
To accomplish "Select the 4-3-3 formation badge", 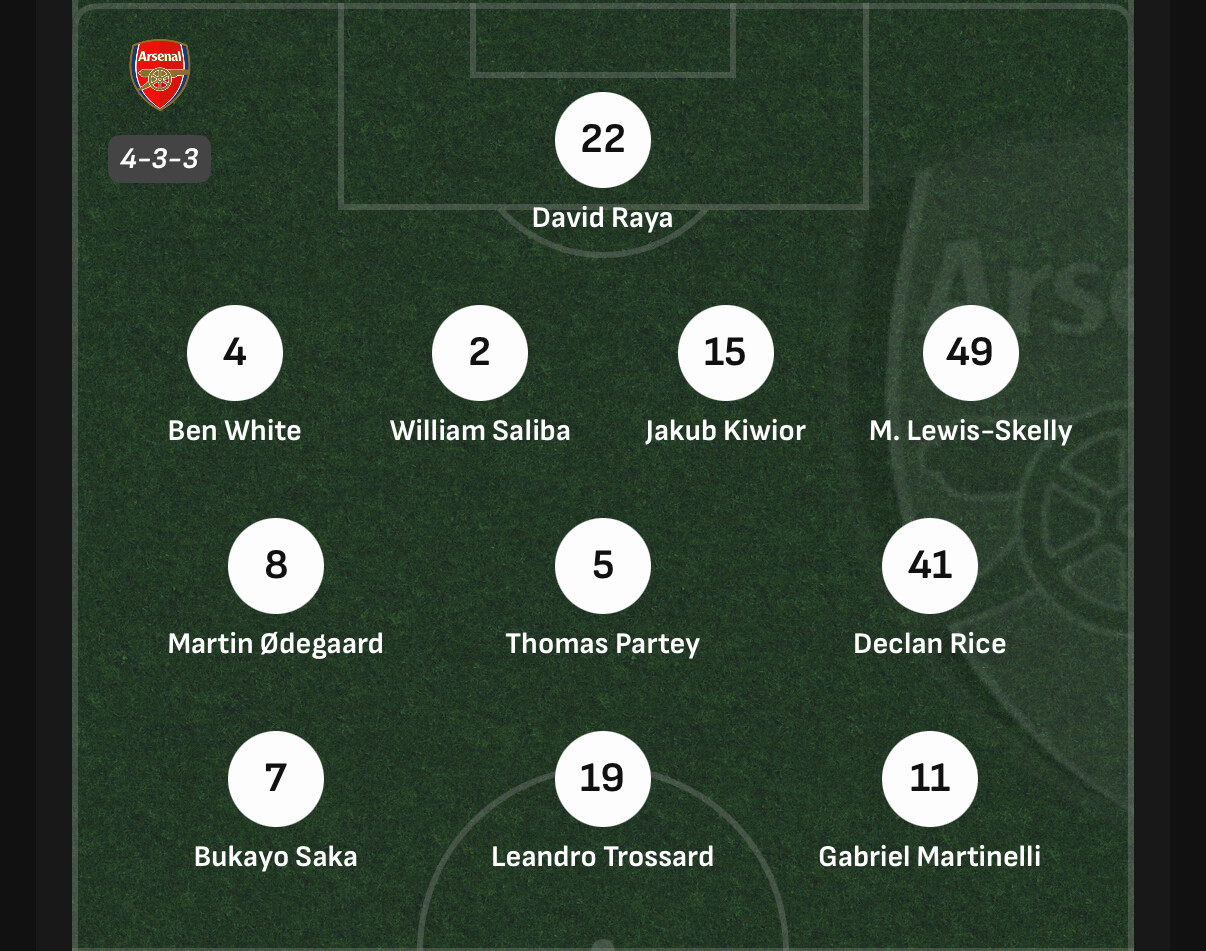I will (x=160, y=159).
